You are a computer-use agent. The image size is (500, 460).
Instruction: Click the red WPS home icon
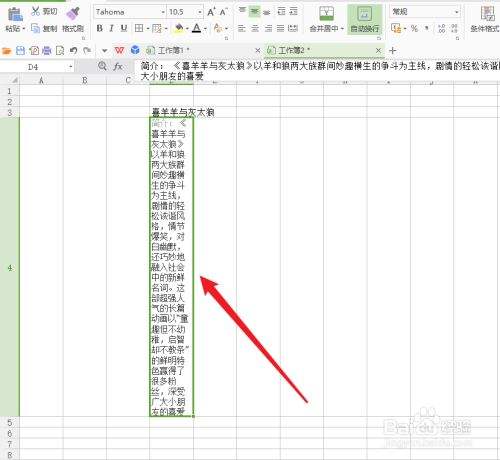click(x=119, y=51)
